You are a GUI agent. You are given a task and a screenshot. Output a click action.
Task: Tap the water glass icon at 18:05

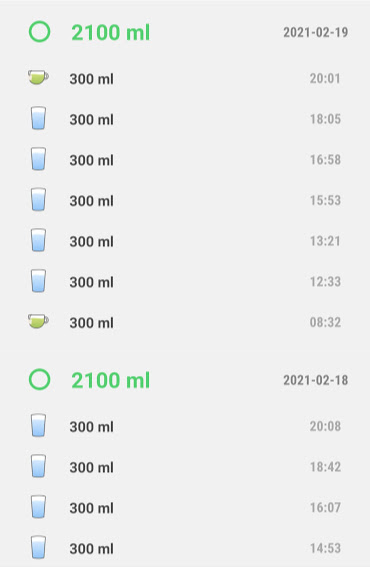[38, 118]
